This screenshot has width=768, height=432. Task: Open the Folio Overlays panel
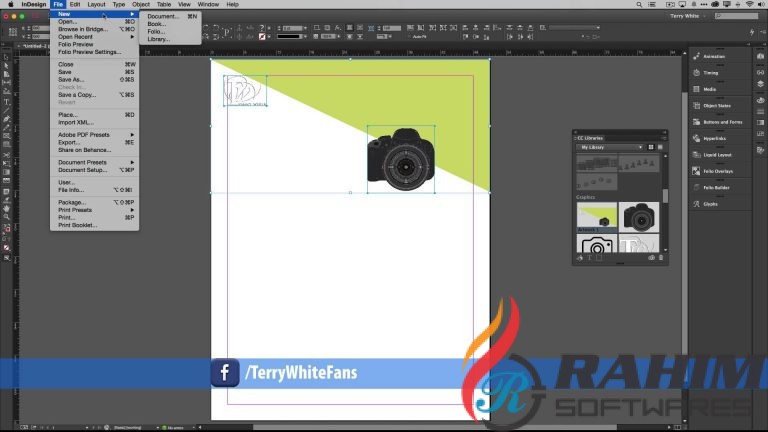pos(717,171)
